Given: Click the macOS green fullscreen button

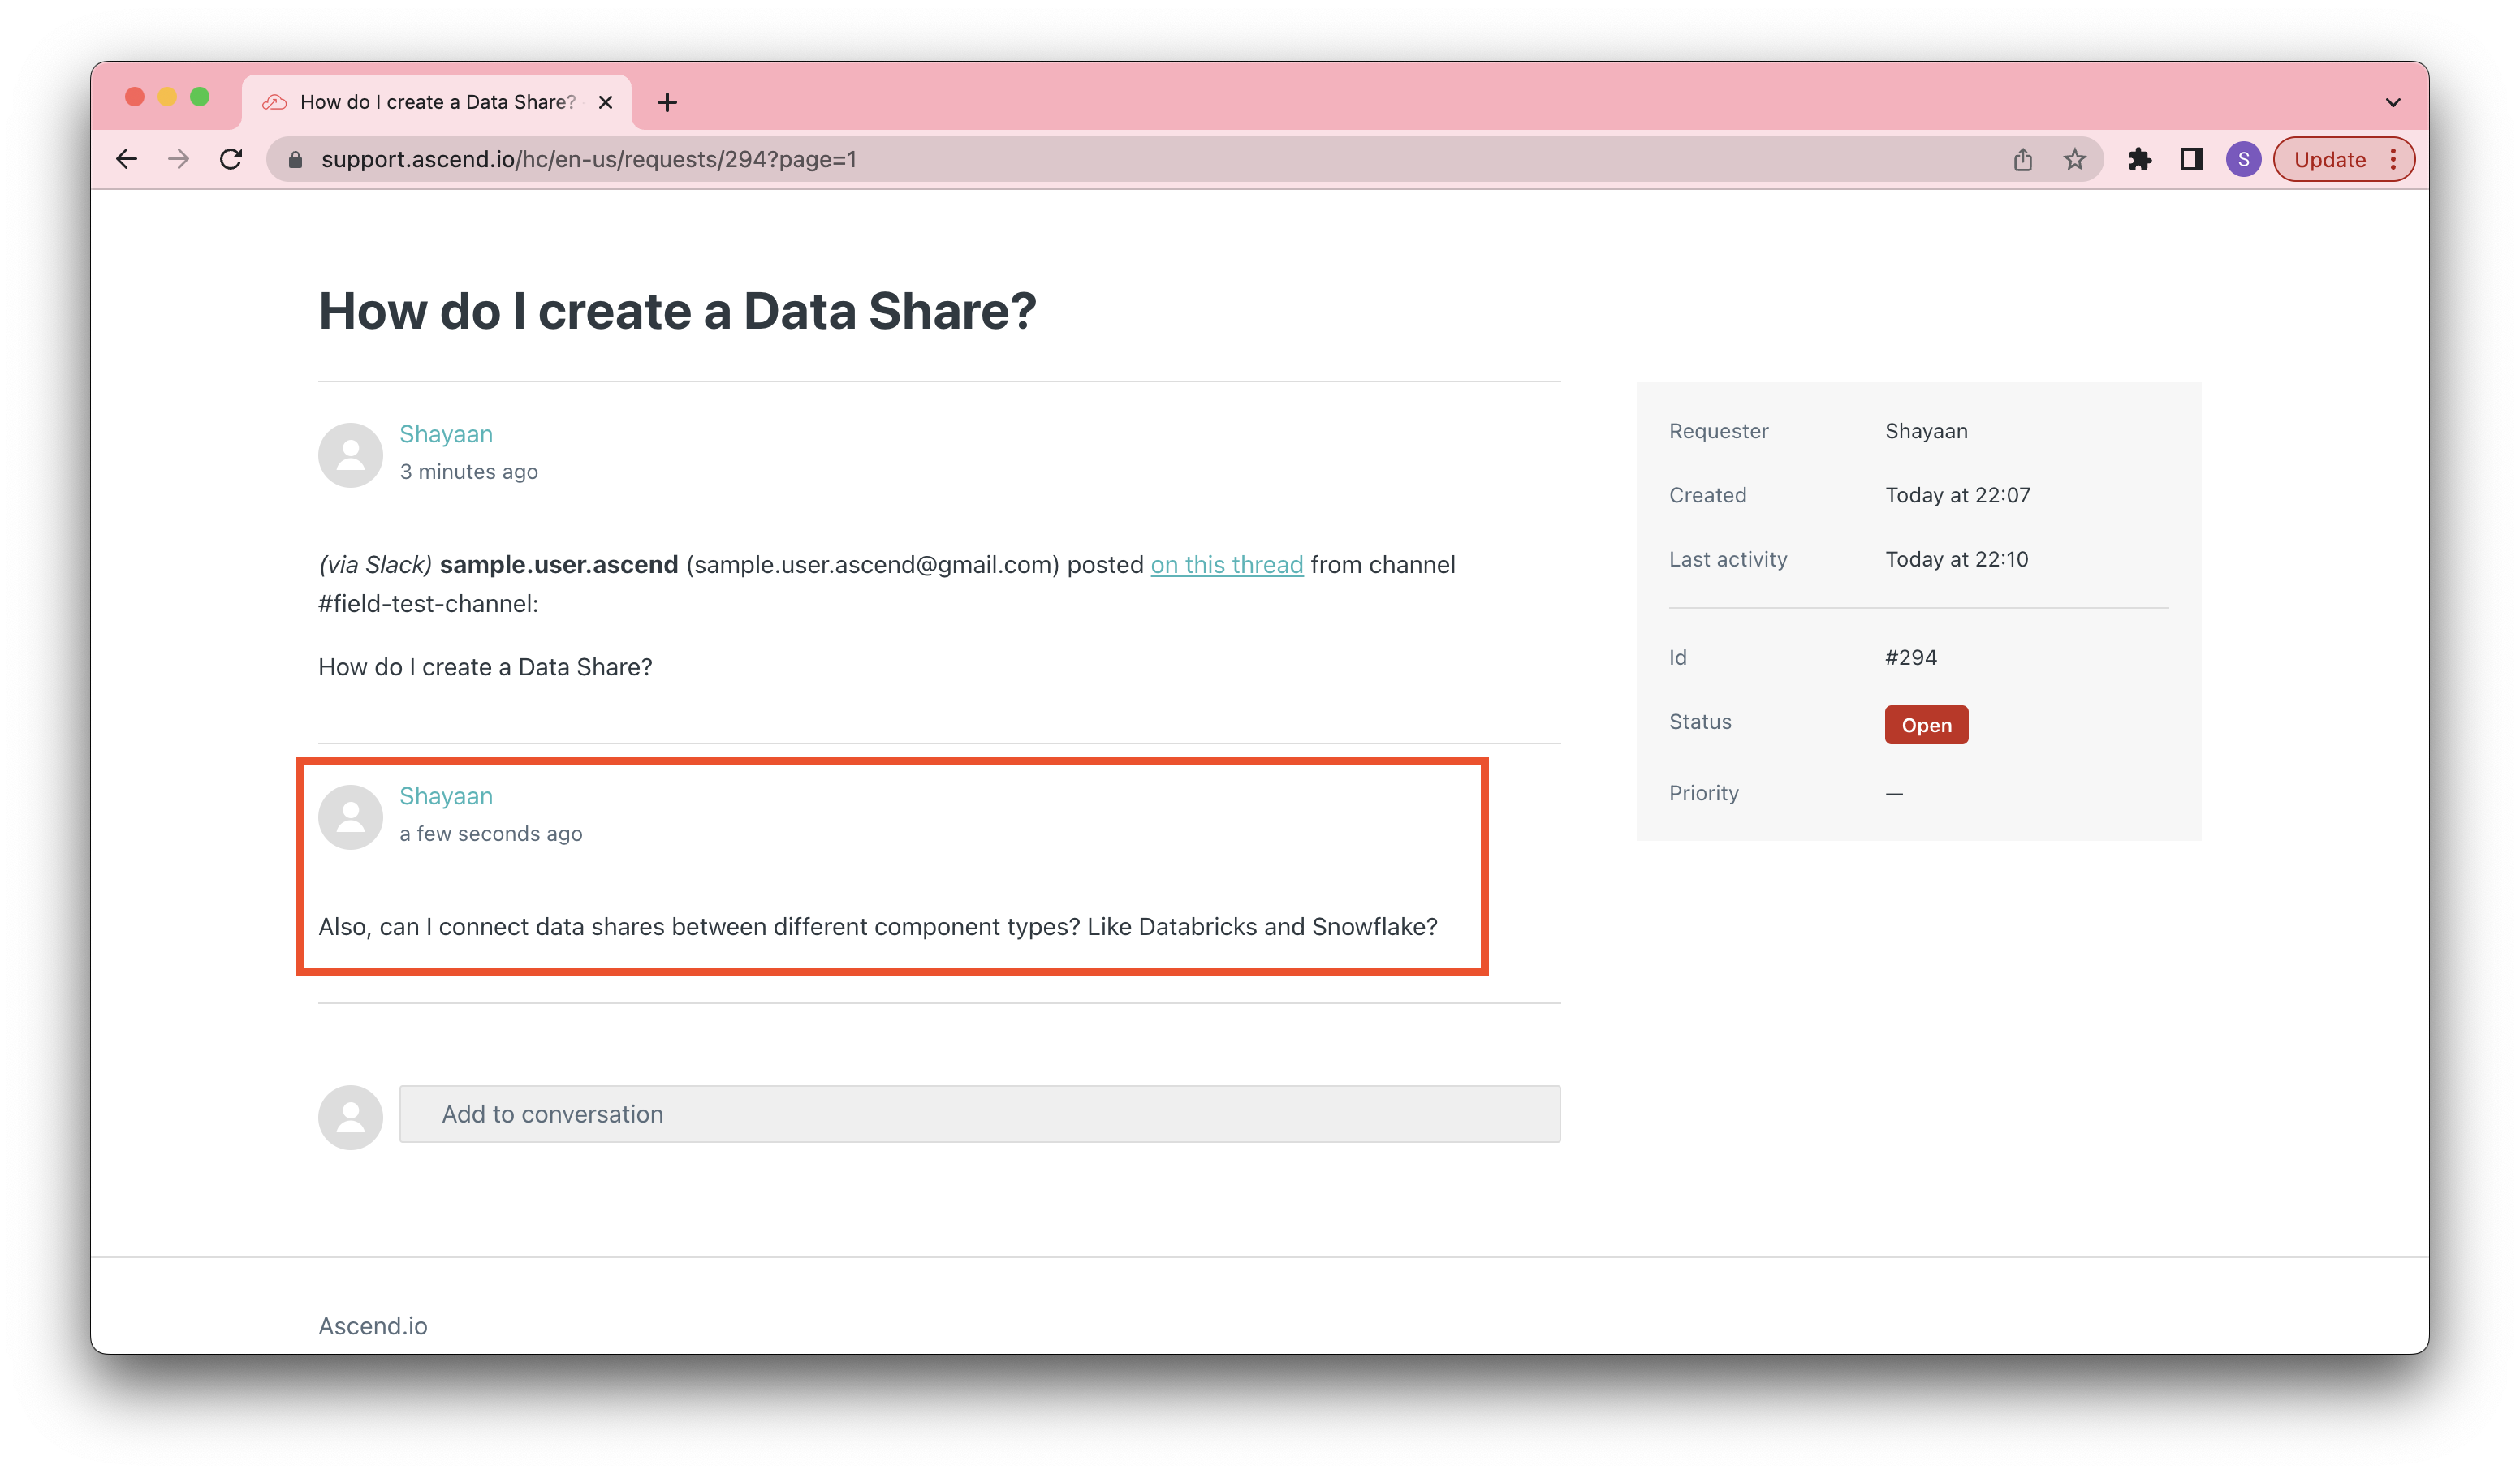Looking at the screenshot, I should coord(200,96).
